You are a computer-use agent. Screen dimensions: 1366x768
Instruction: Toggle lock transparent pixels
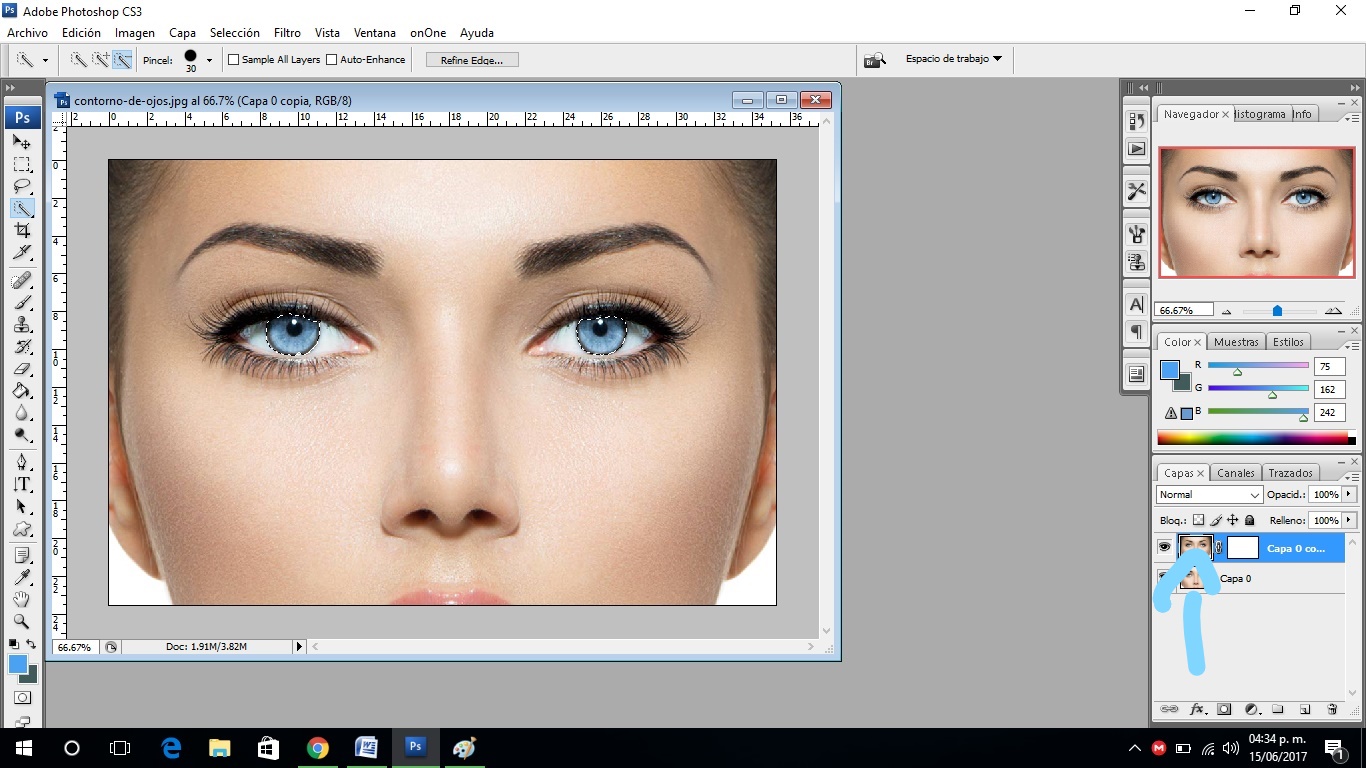(x=1199, y=521)
